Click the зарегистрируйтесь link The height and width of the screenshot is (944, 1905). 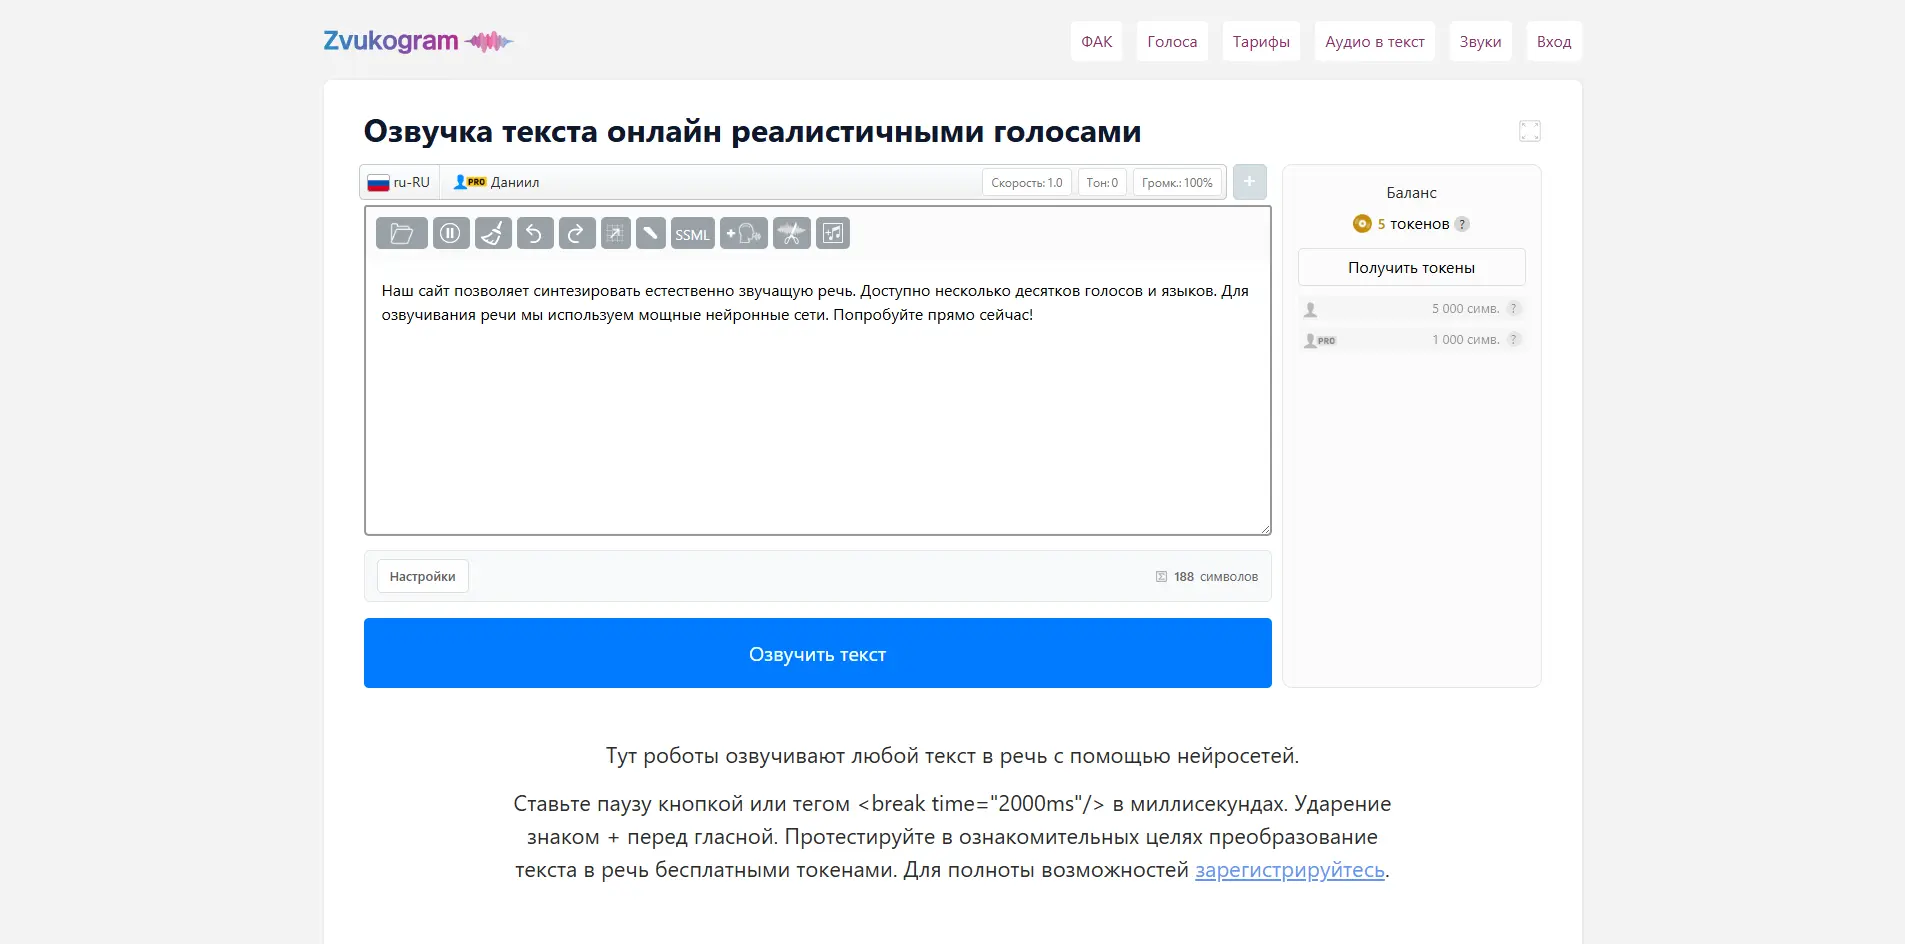1288,870
